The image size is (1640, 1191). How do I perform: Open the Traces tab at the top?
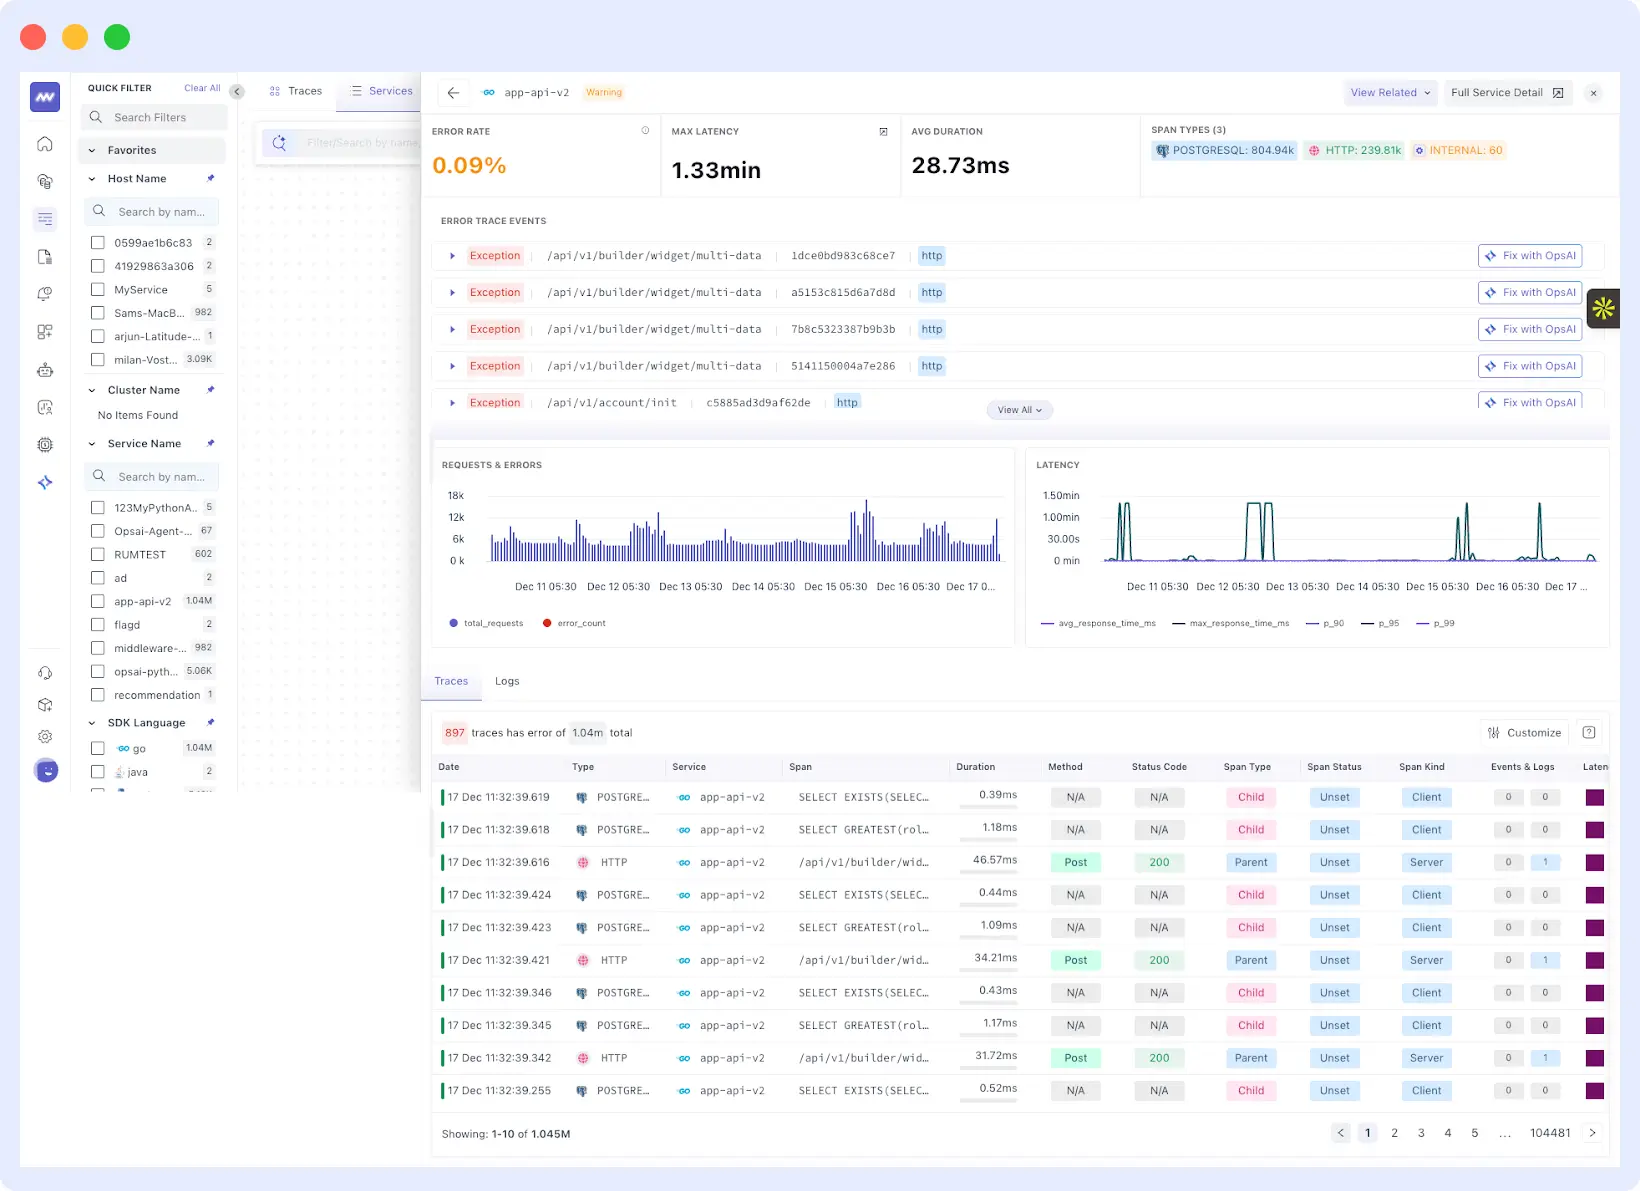point(304,90)
